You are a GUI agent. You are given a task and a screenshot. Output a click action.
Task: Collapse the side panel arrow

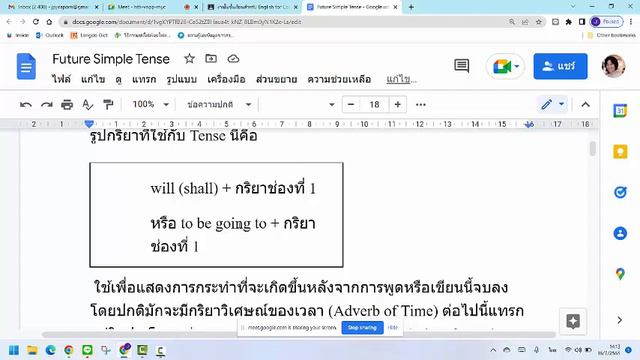(620, 320)
